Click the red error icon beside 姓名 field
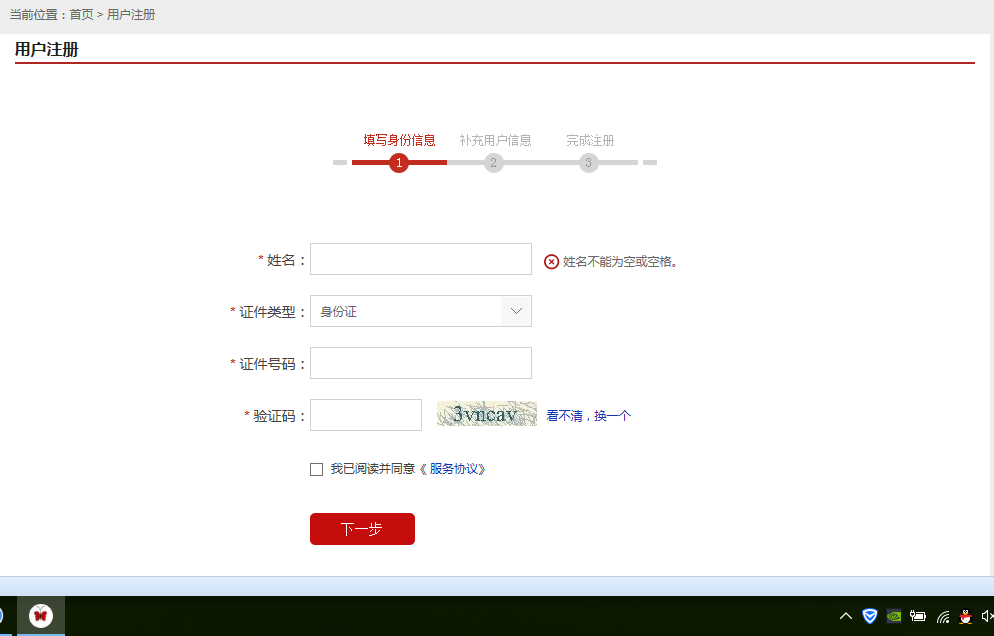This screenshot has height=636, width=994. point(551,260)
